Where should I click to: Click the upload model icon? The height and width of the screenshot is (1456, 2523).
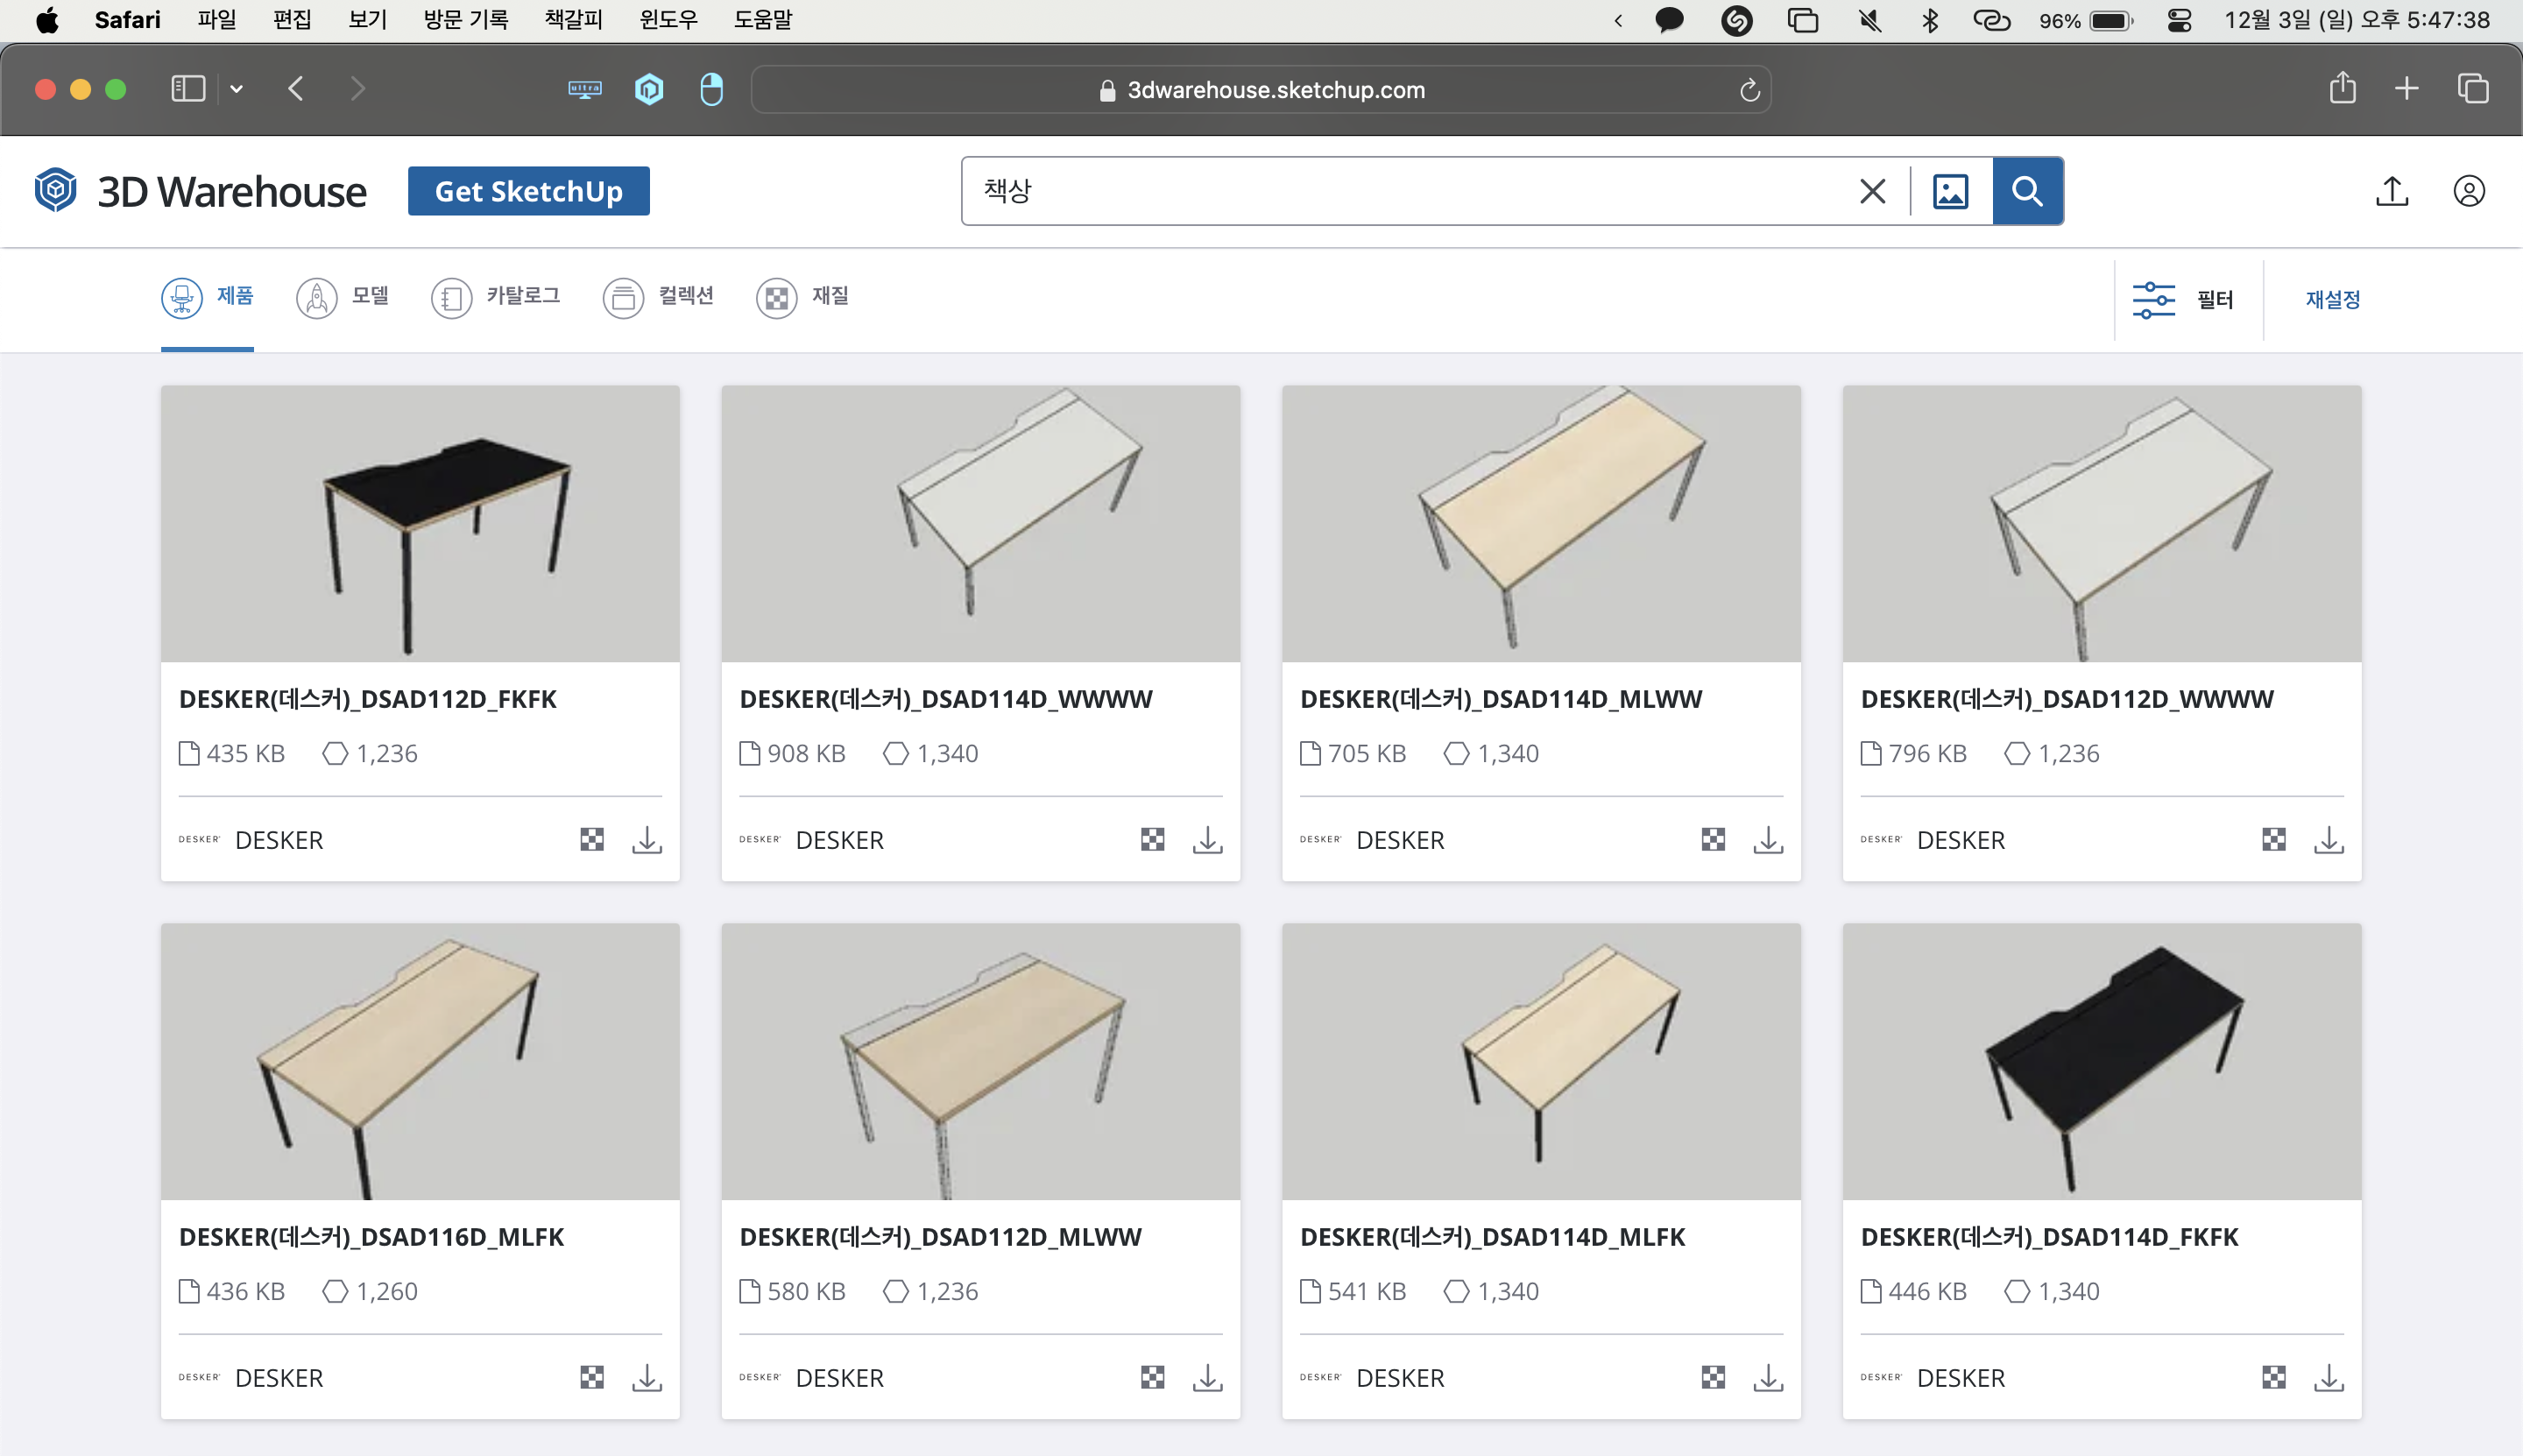pyautogui.click(x=2392, y=191)
